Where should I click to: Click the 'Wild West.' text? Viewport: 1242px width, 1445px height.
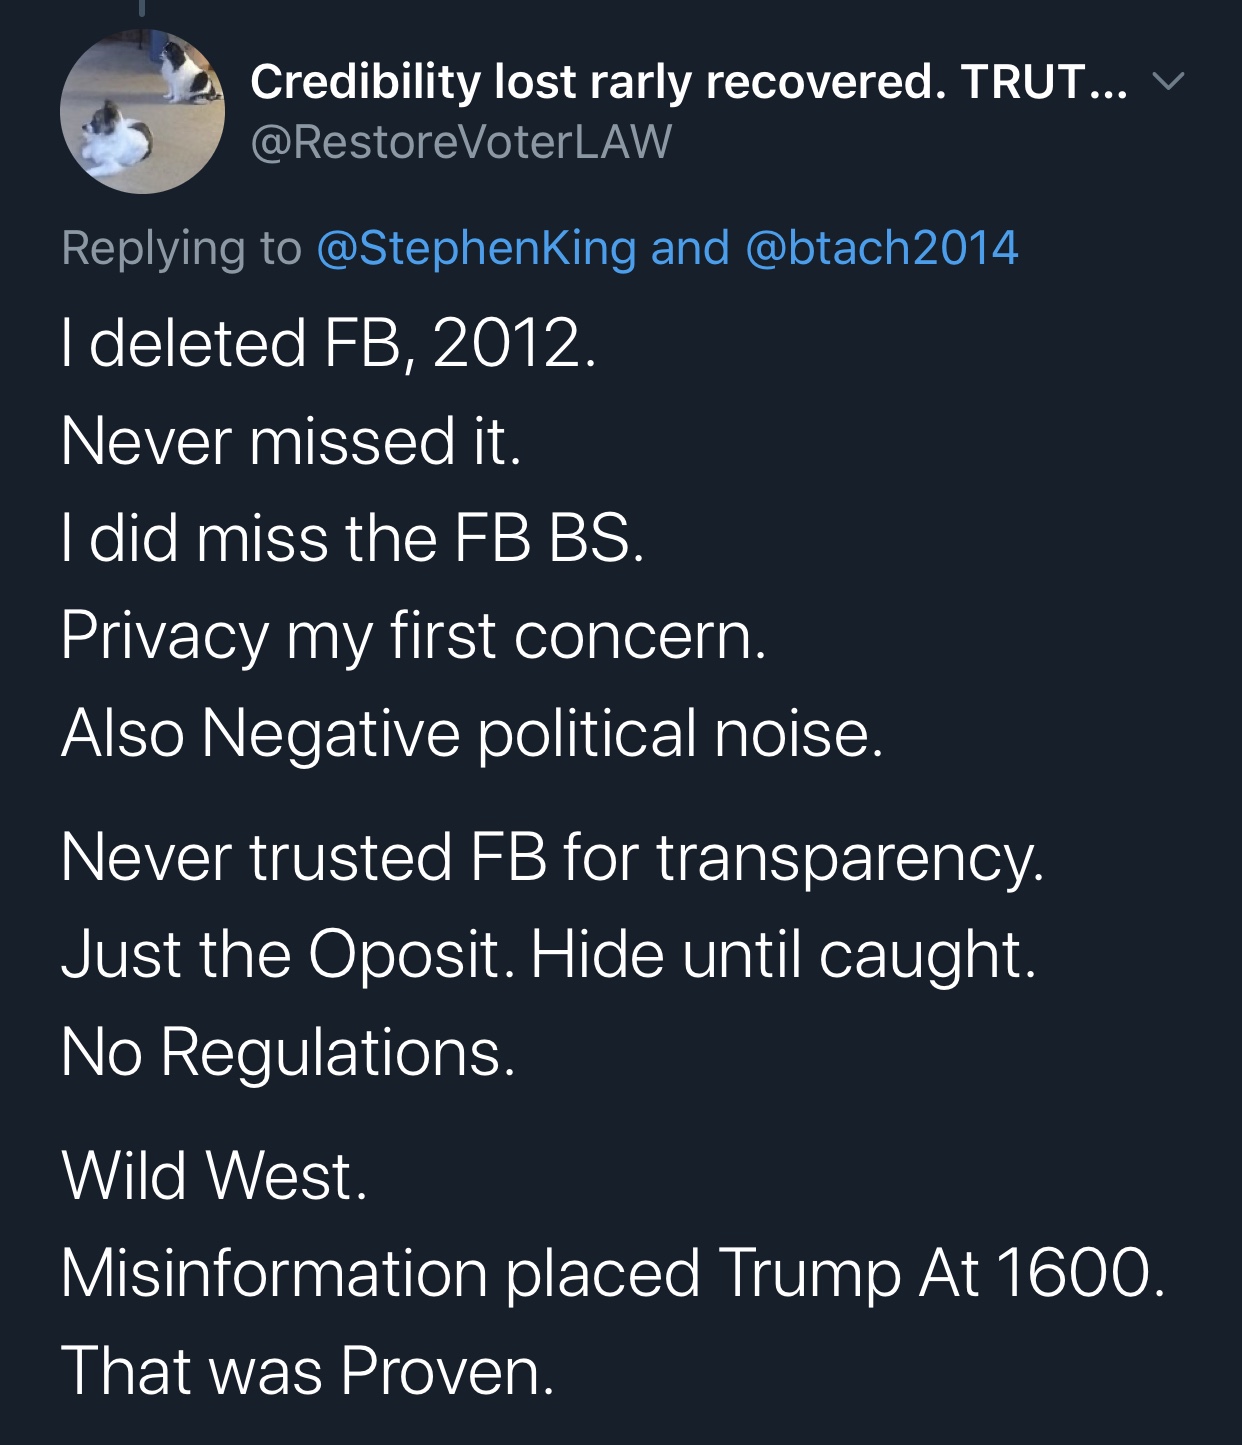214,1175
